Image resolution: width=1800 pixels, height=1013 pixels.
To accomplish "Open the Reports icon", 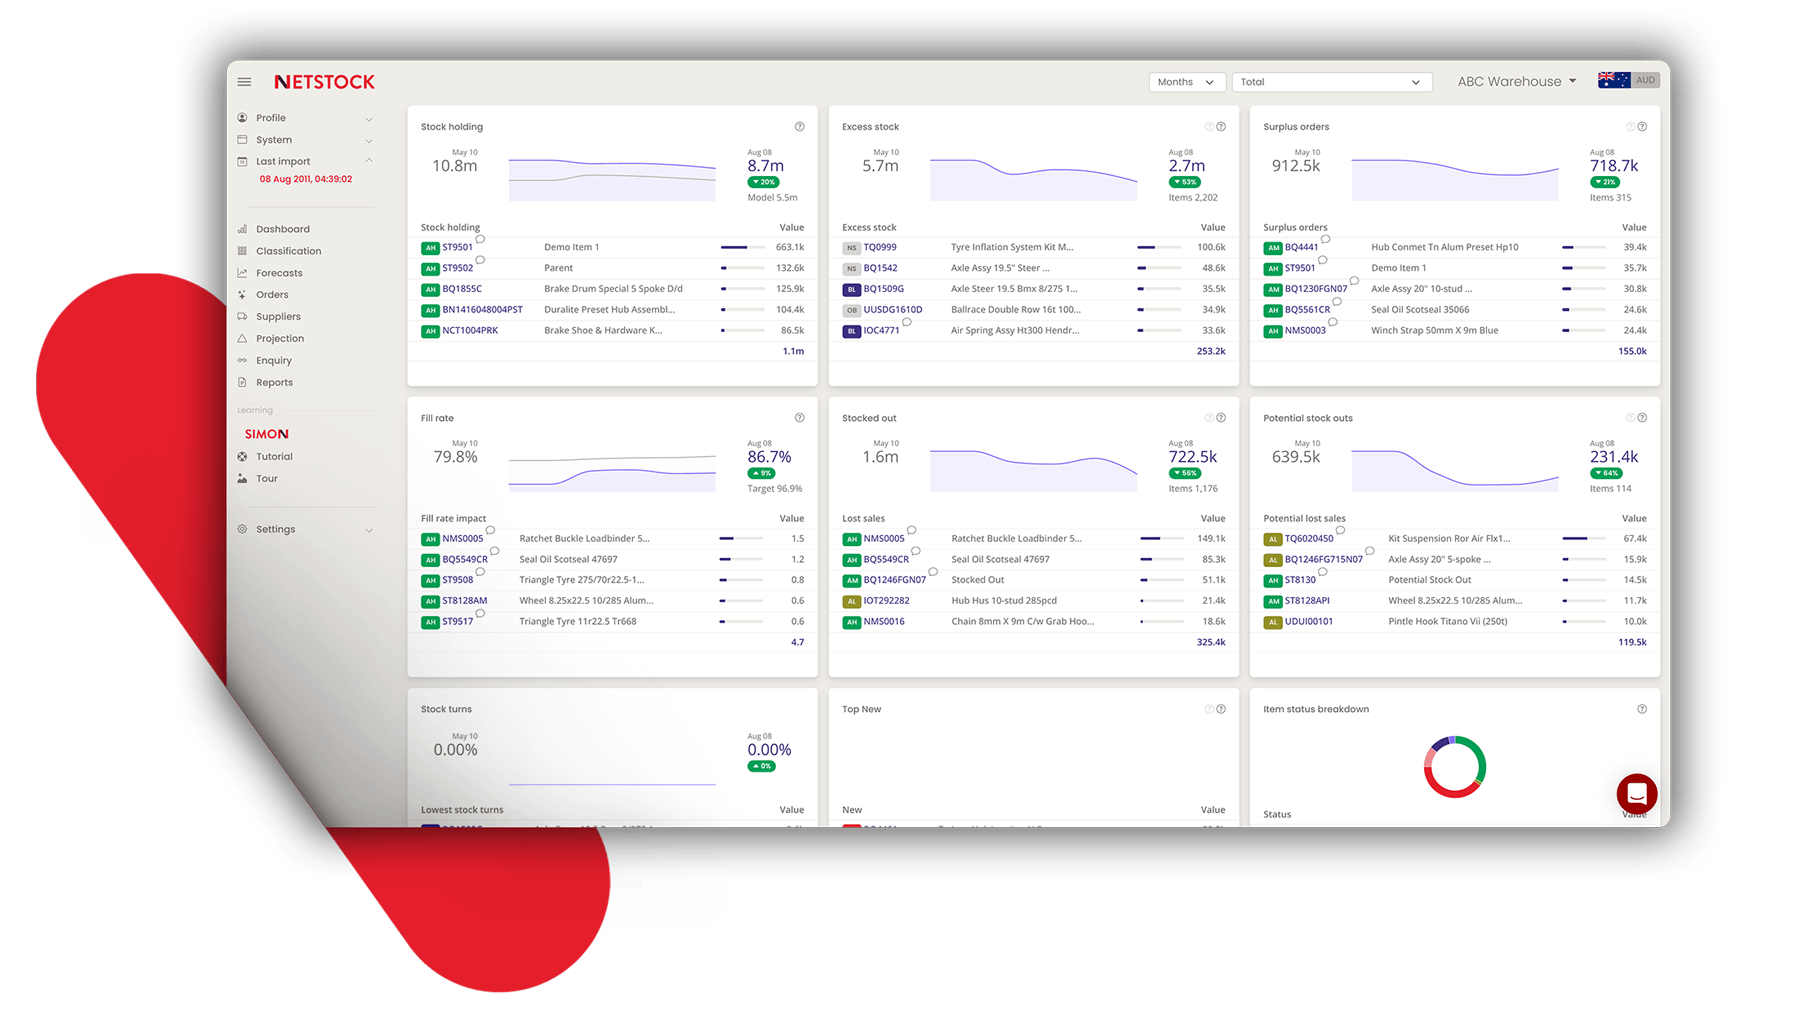I will 242,382.
